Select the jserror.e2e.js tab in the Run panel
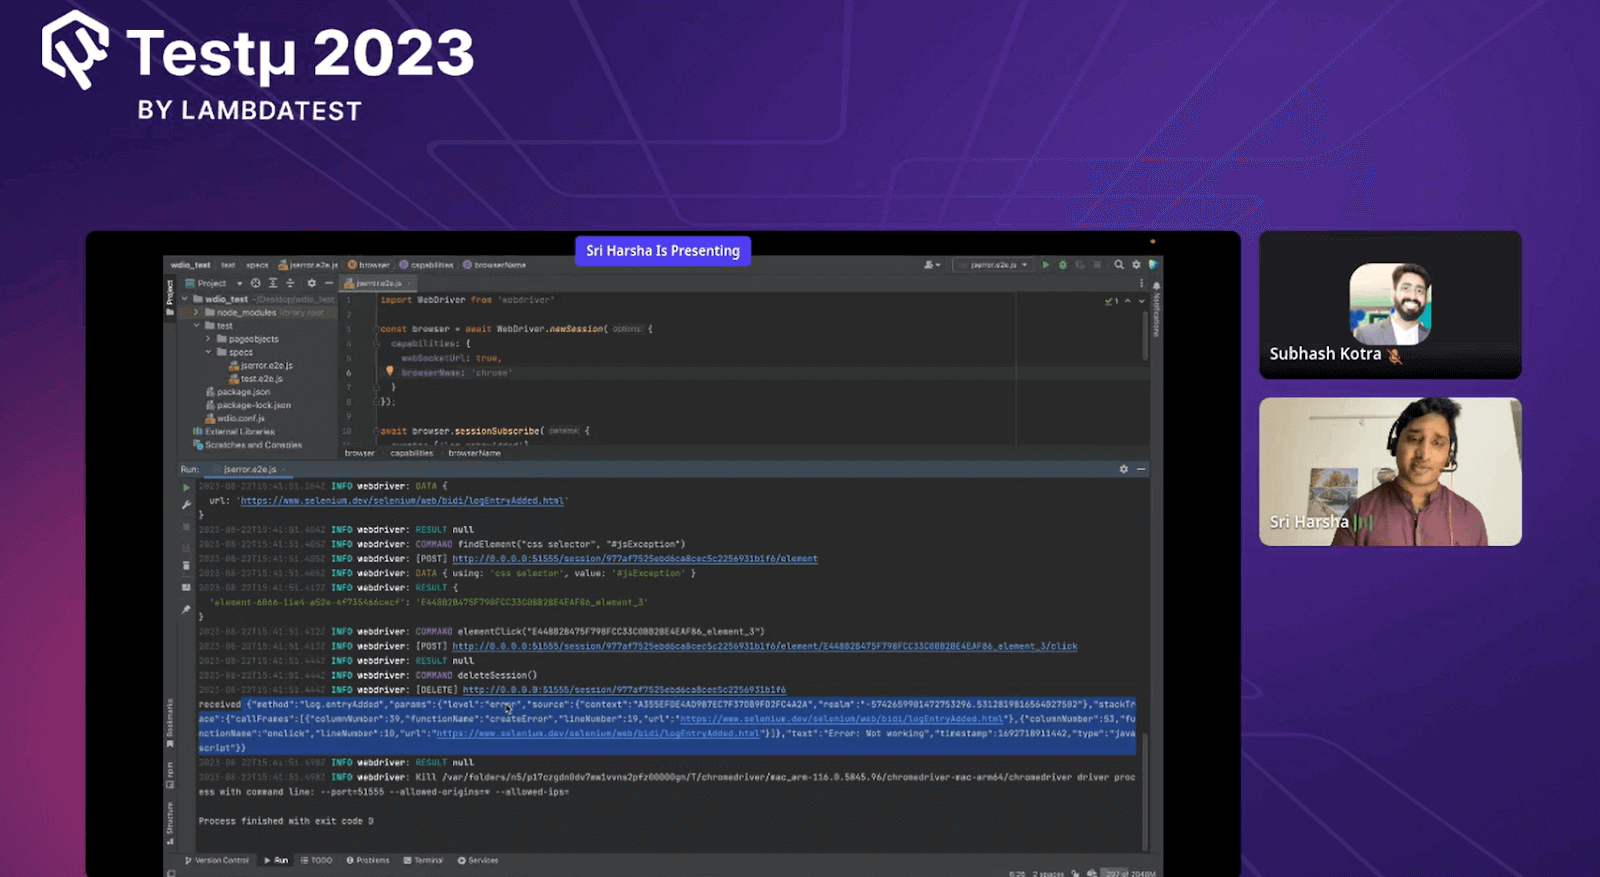 [x=250, y=469]
